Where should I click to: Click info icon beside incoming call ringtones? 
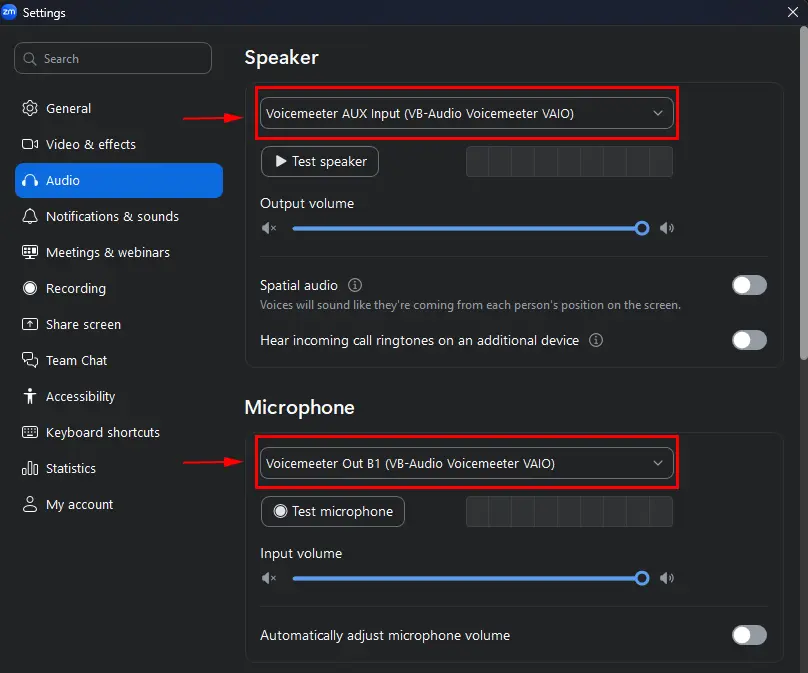tap(596, 340)
